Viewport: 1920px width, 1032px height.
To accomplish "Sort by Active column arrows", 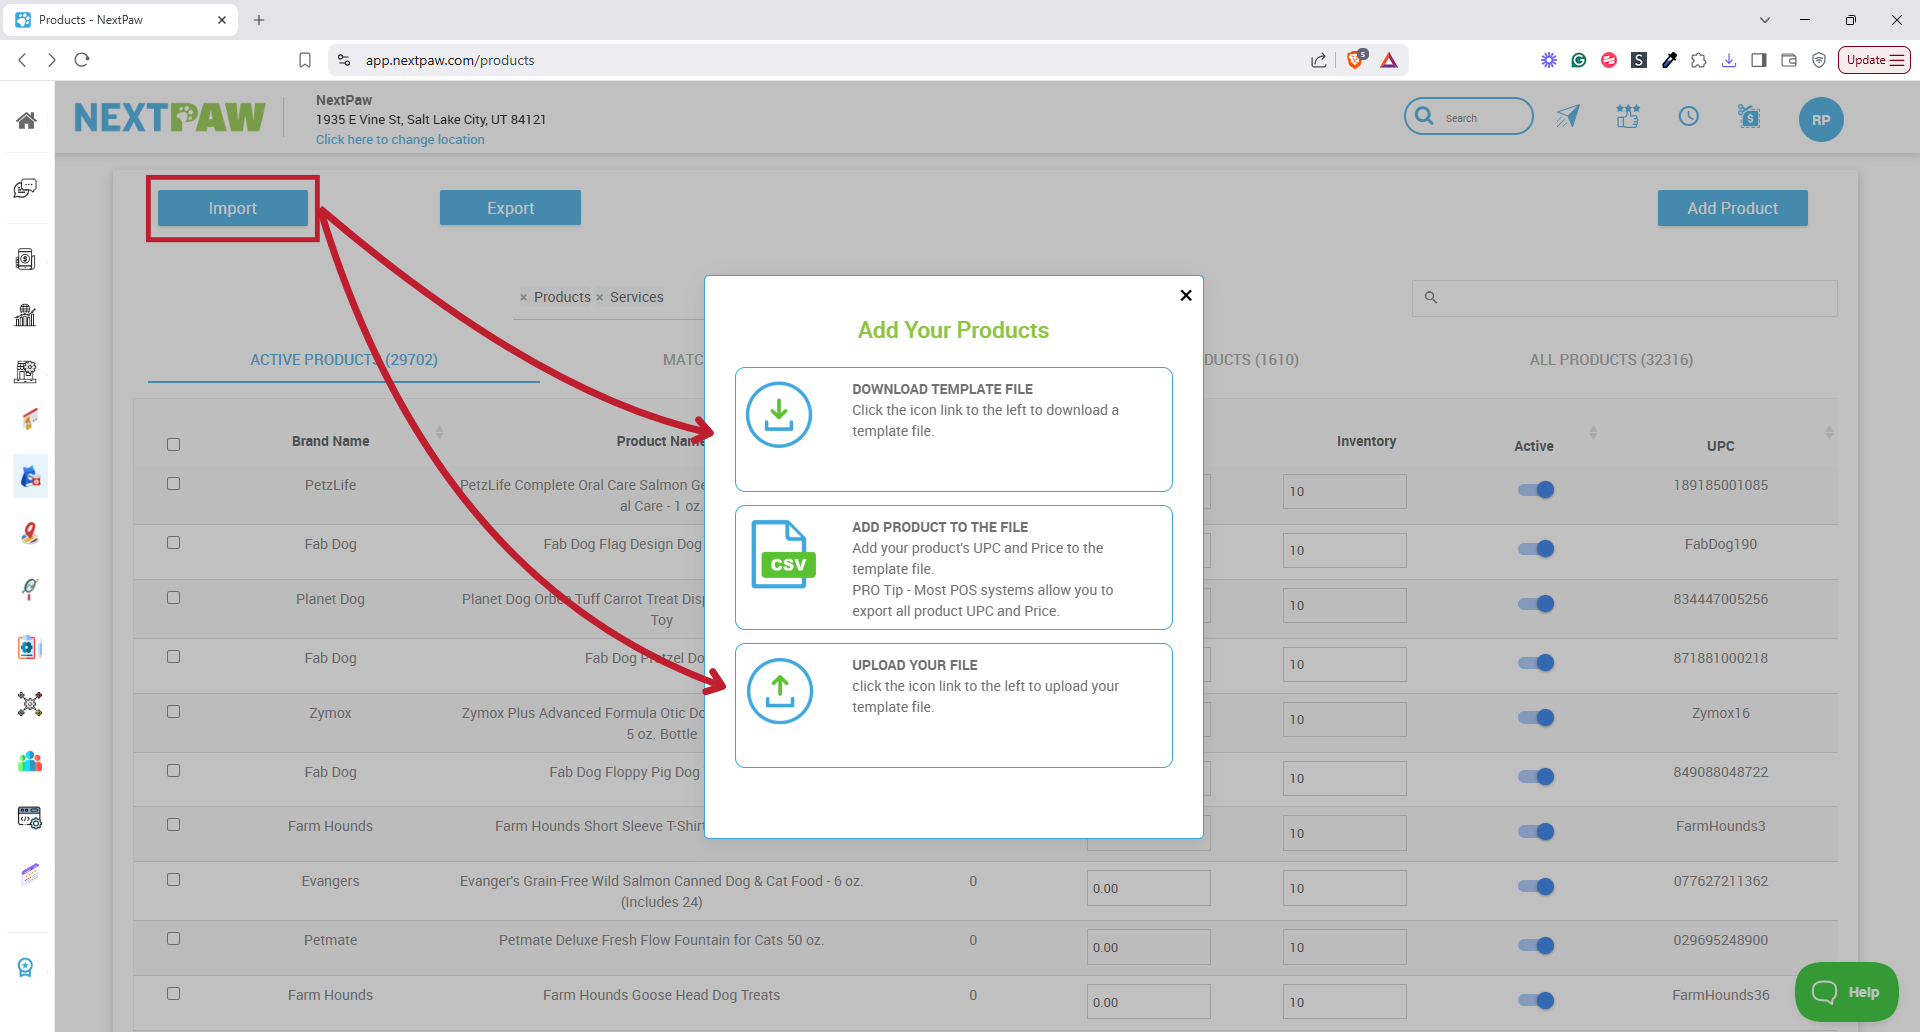I will pyautogui.click(x=1593, y=433).
